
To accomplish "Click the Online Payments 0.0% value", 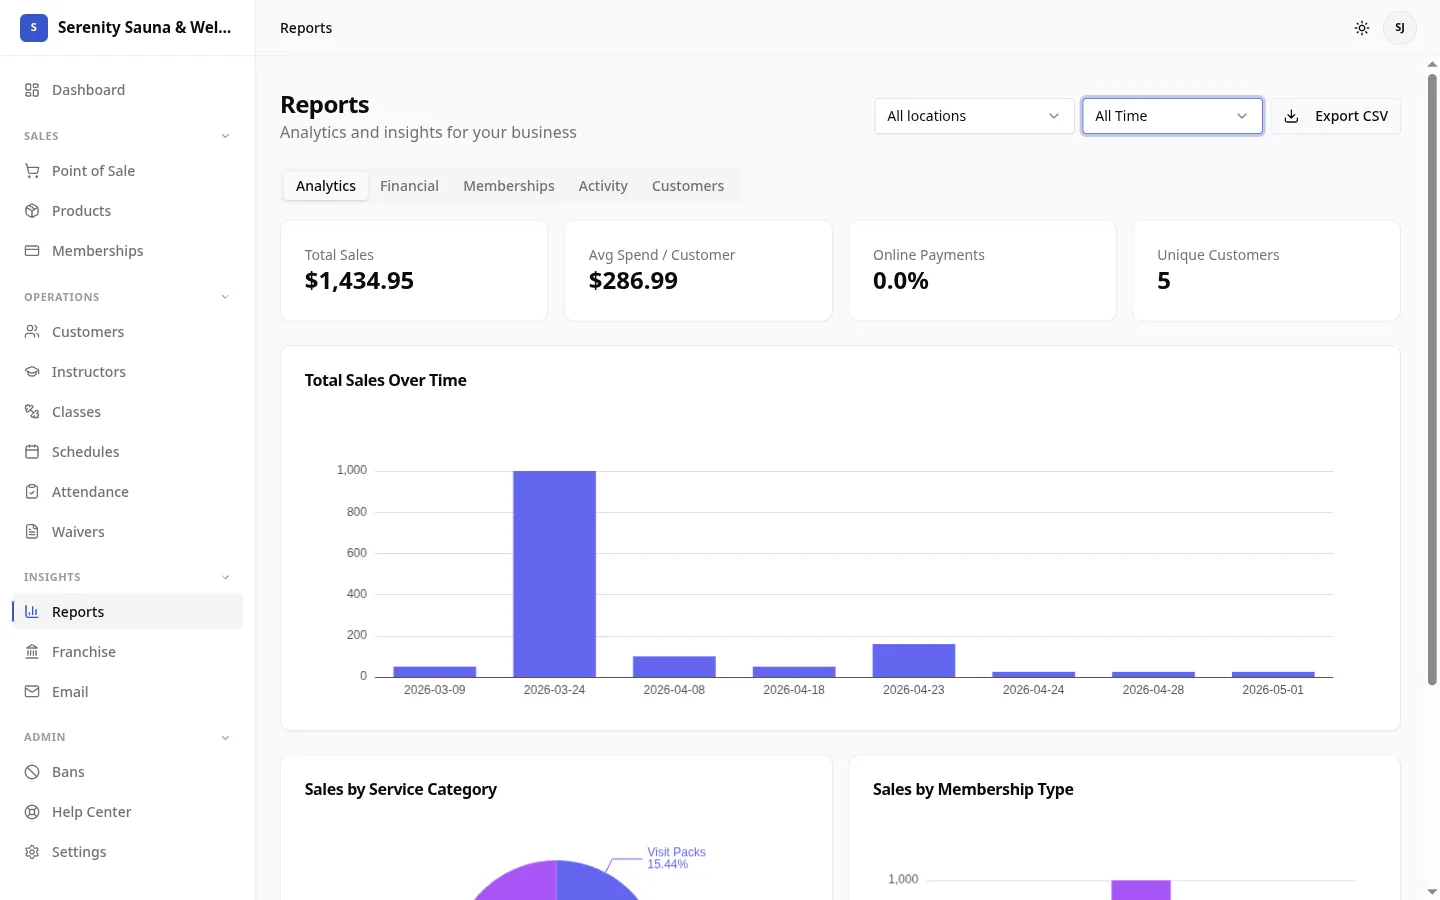I will click(901, 281).
